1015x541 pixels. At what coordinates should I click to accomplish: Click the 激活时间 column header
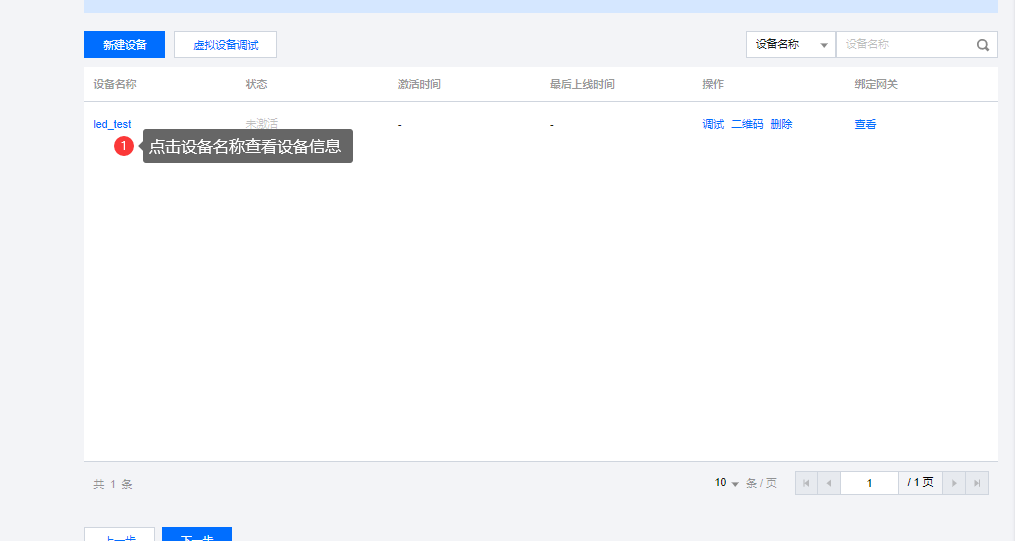(419, 84)
